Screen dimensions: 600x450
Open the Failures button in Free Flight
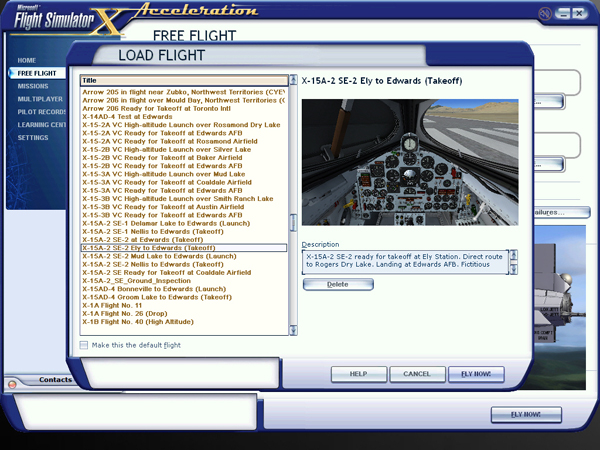pos(561,212)
